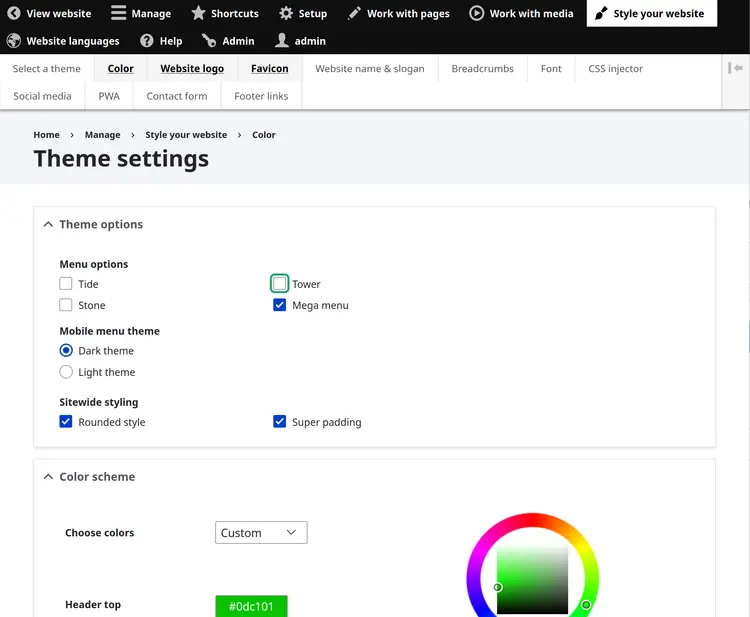Image resolution: width=750 pixels, height=617 pixels.
Task: Click the Admin wrench icon
Action: pos(209,41)
